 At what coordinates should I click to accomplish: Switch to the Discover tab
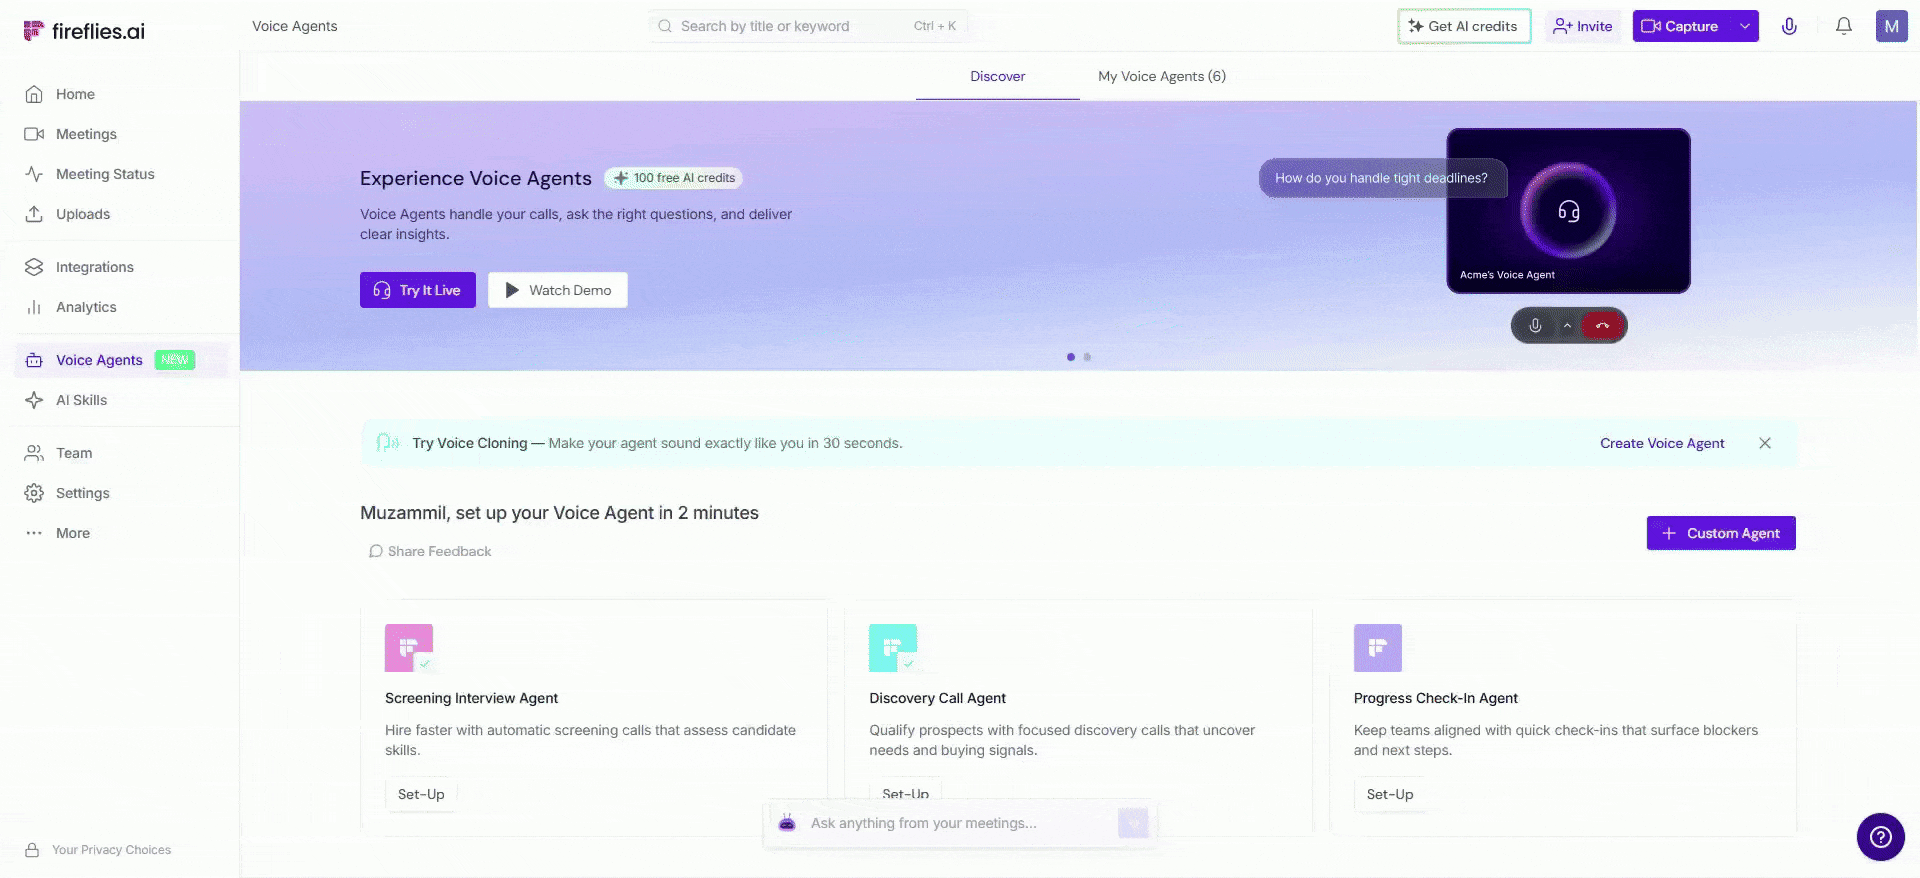[997, 76]
